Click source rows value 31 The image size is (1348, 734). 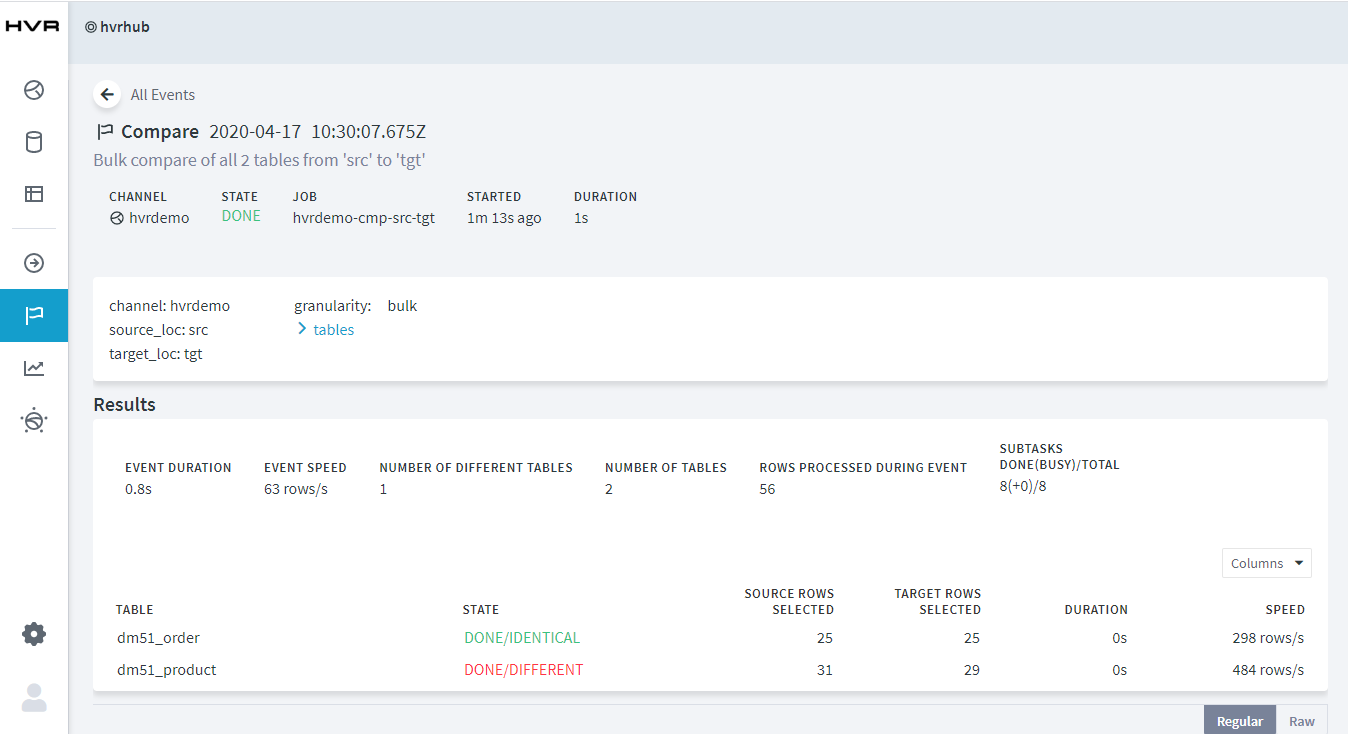[825, 670]
